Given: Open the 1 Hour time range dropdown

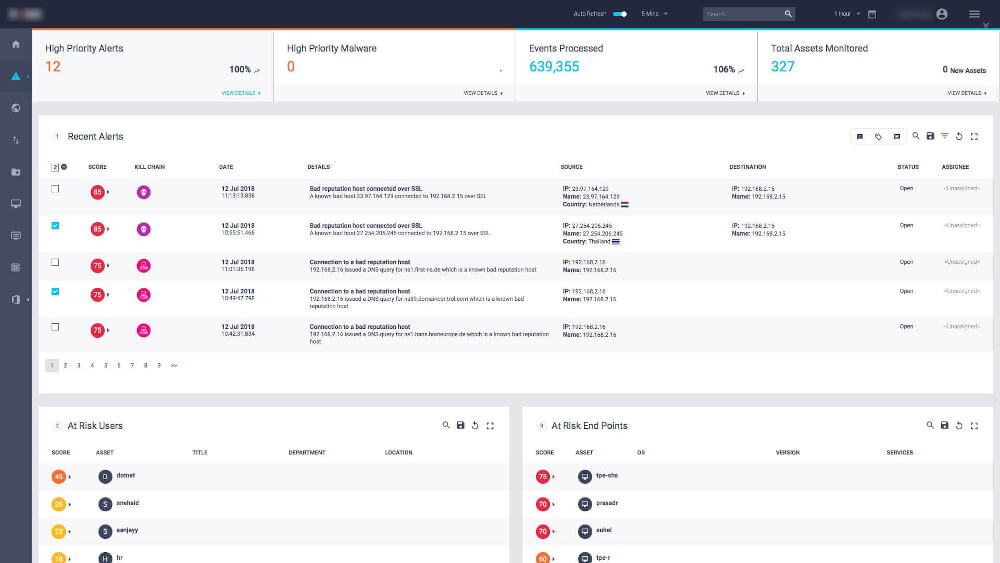Looking at the screenshot, I should pyautogui.click(x=846, y=14).
